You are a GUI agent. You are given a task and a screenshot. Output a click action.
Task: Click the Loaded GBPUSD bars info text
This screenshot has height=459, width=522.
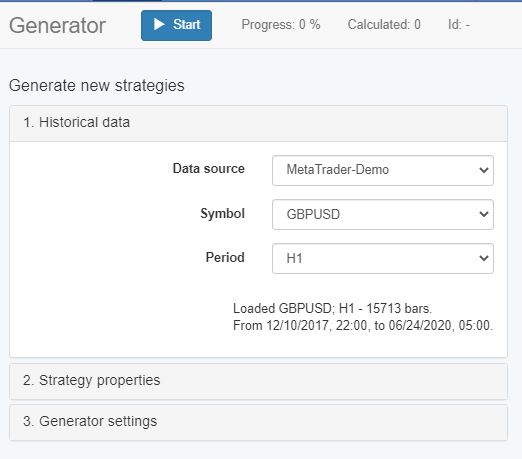[363, 317]
